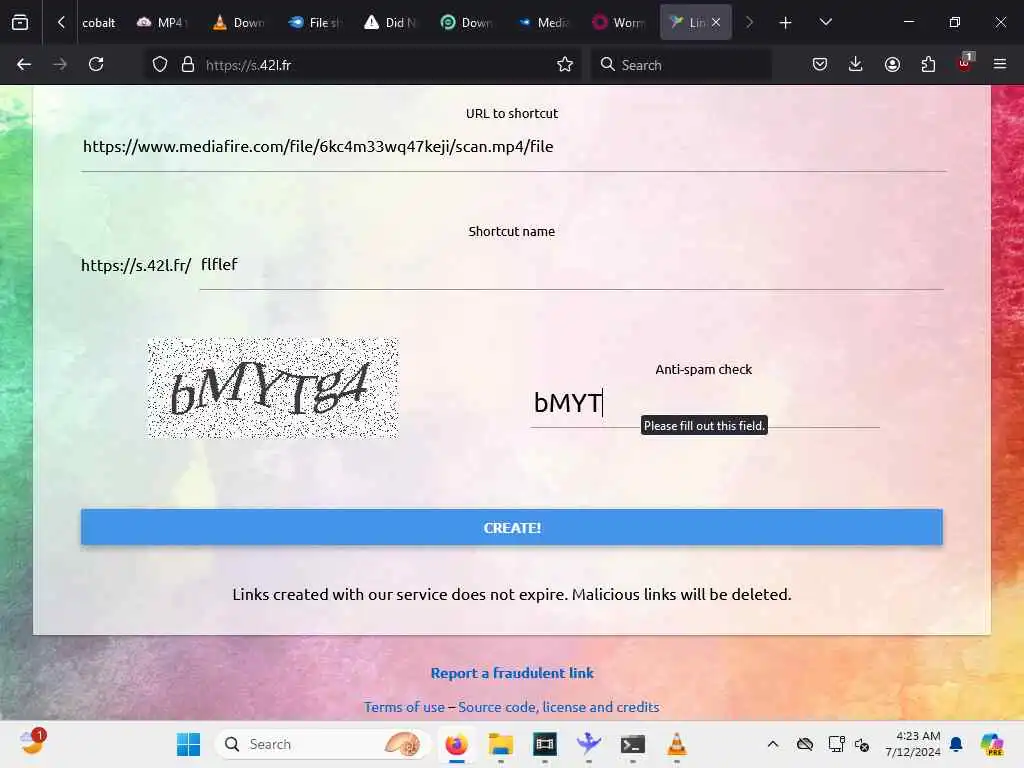Reload the current page
Image resolution: width=1024 pixels, height=768 pixels.
[x=96, y=64]
